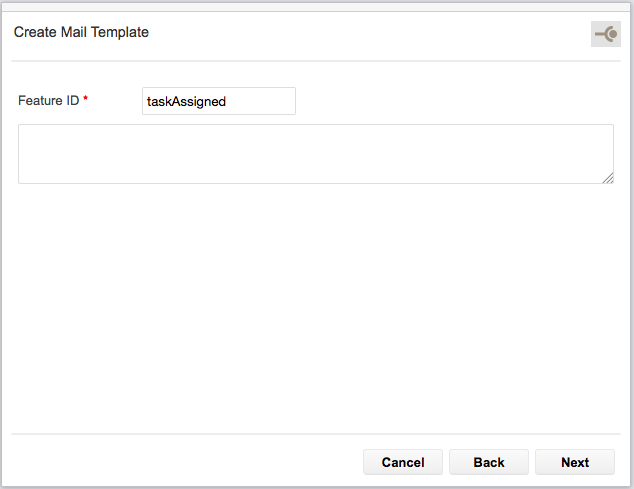The image size is (634, 489).
Task: Click the pin icon beside Create Mail Template
Action: (x=606, y=34)
